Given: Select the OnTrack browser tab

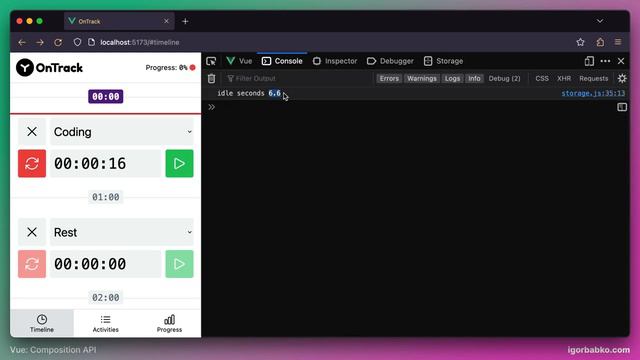Looking at the screenshot, I should pos(119,21).
